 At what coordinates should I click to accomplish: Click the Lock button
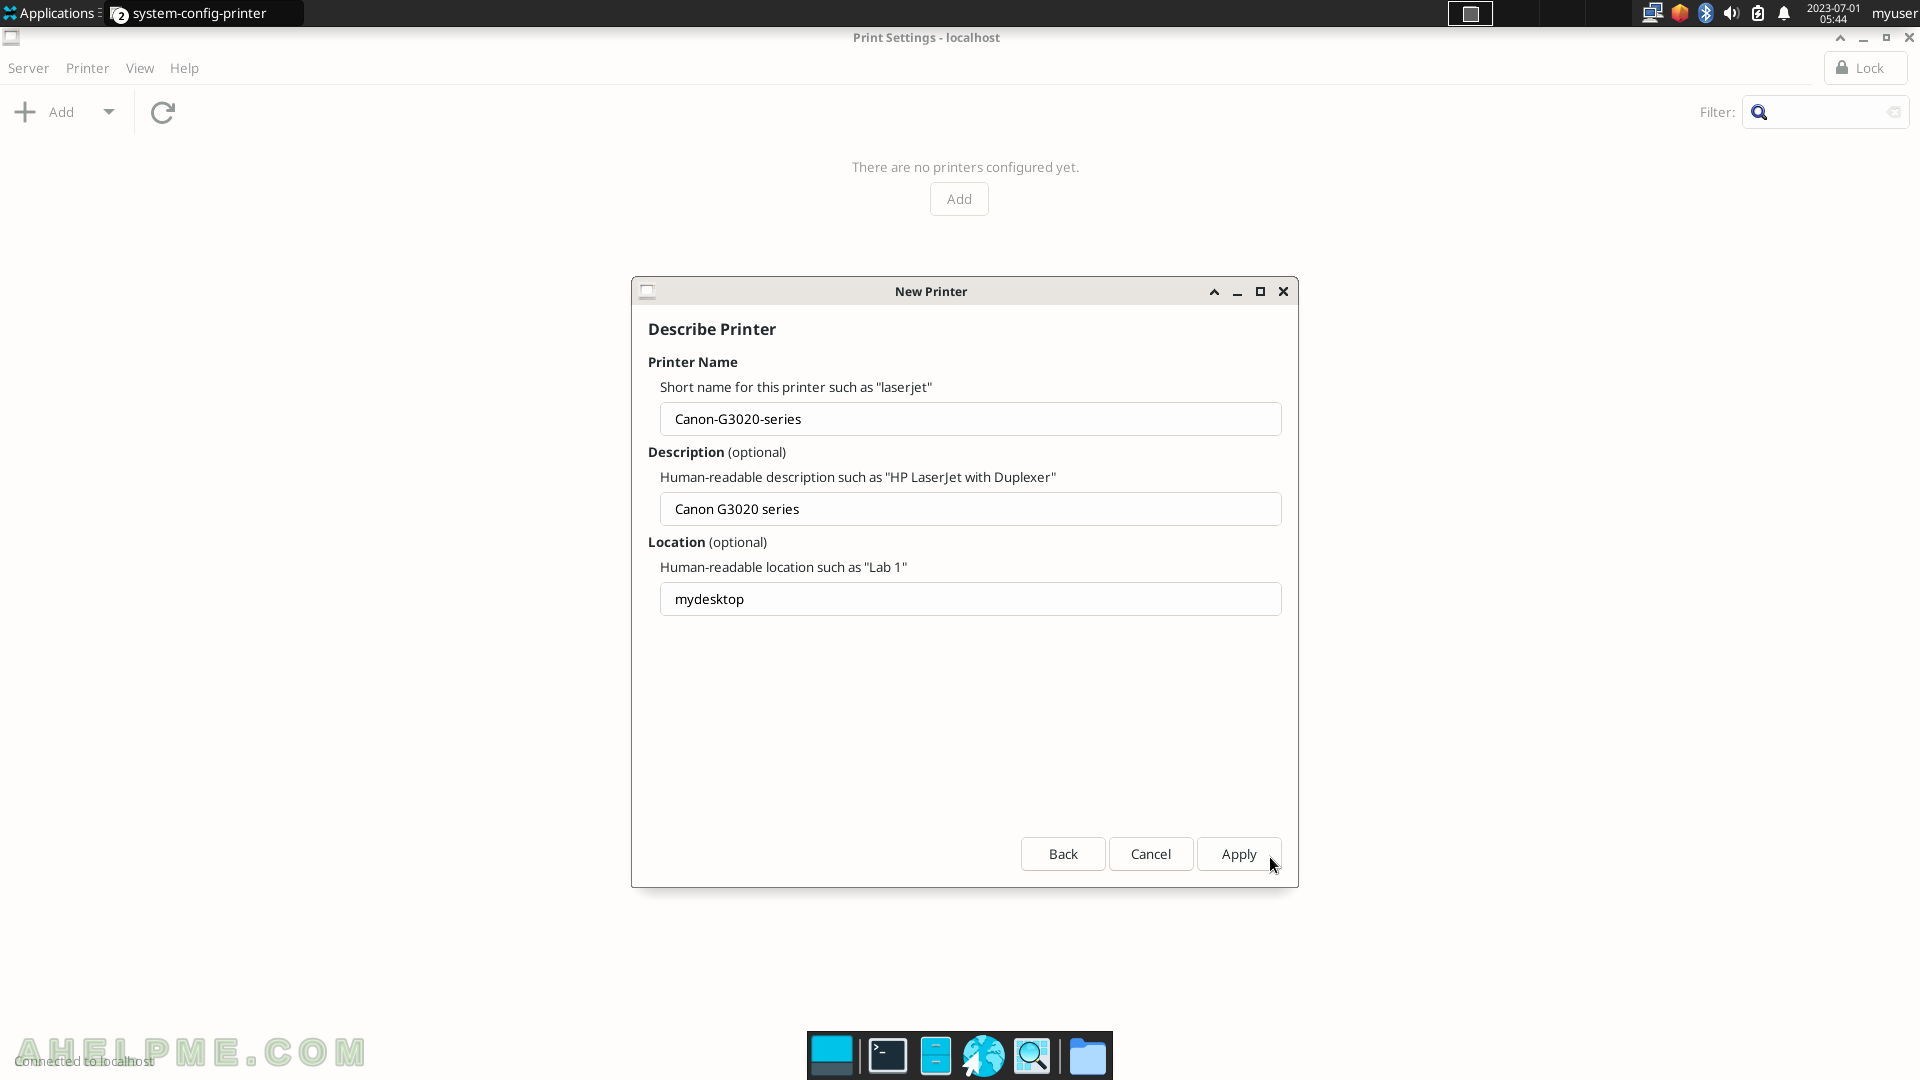[1866, 68]
